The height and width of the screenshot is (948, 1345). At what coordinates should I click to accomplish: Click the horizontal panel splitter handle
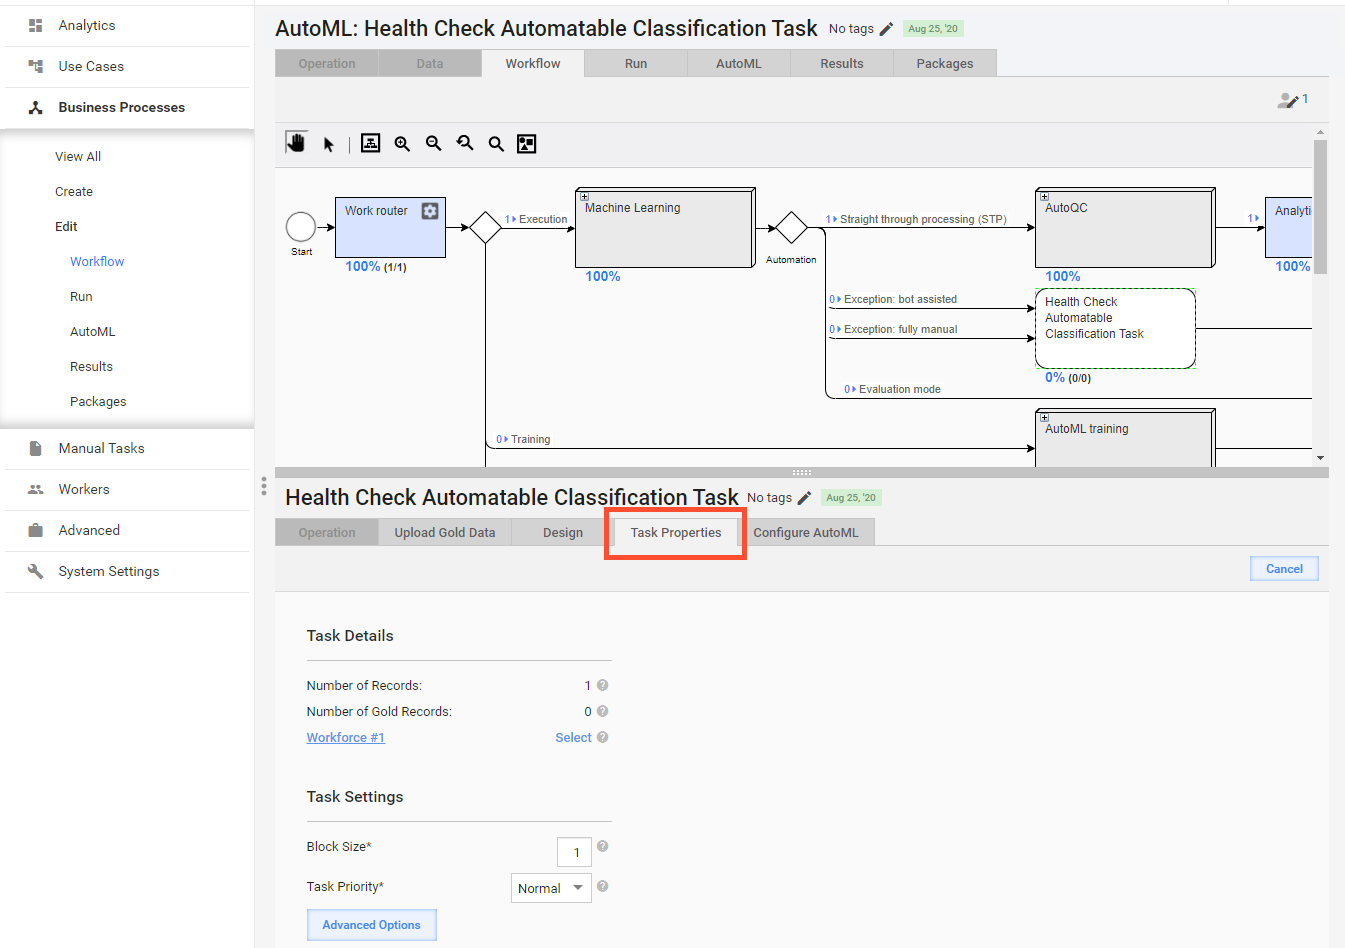[802, 472]
